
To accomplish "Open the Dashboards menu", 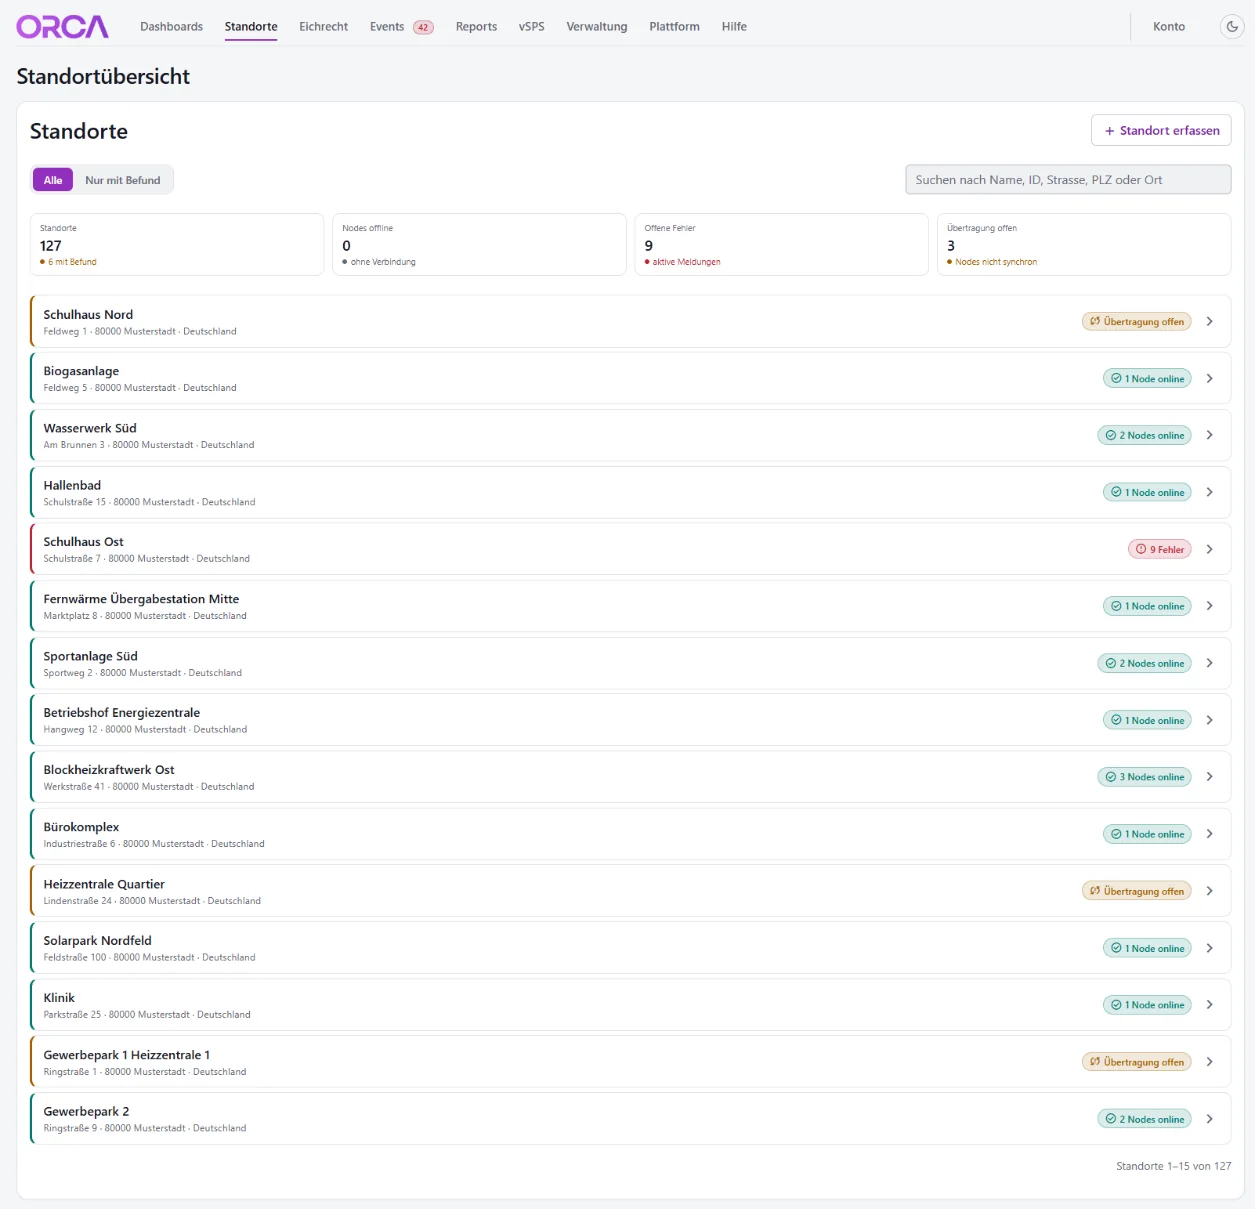I will click(x=171, y=27).
